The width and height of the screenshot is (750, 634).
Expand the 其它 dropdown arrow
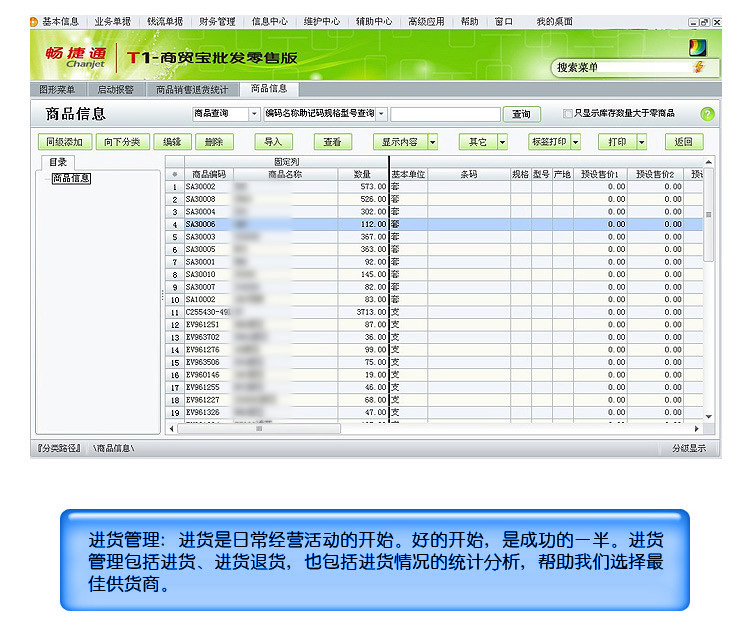(502, 142)
